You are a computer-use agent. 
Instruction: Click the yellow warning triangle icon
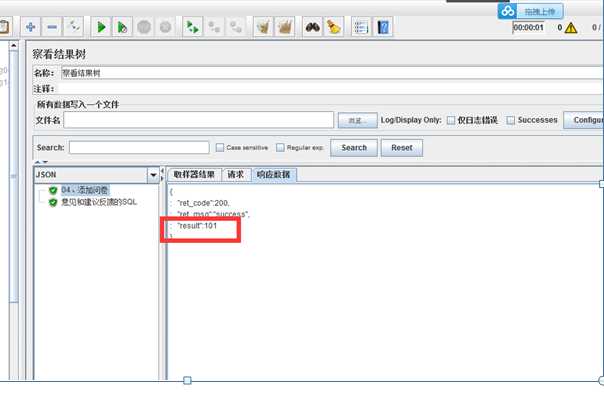point(571,28)
